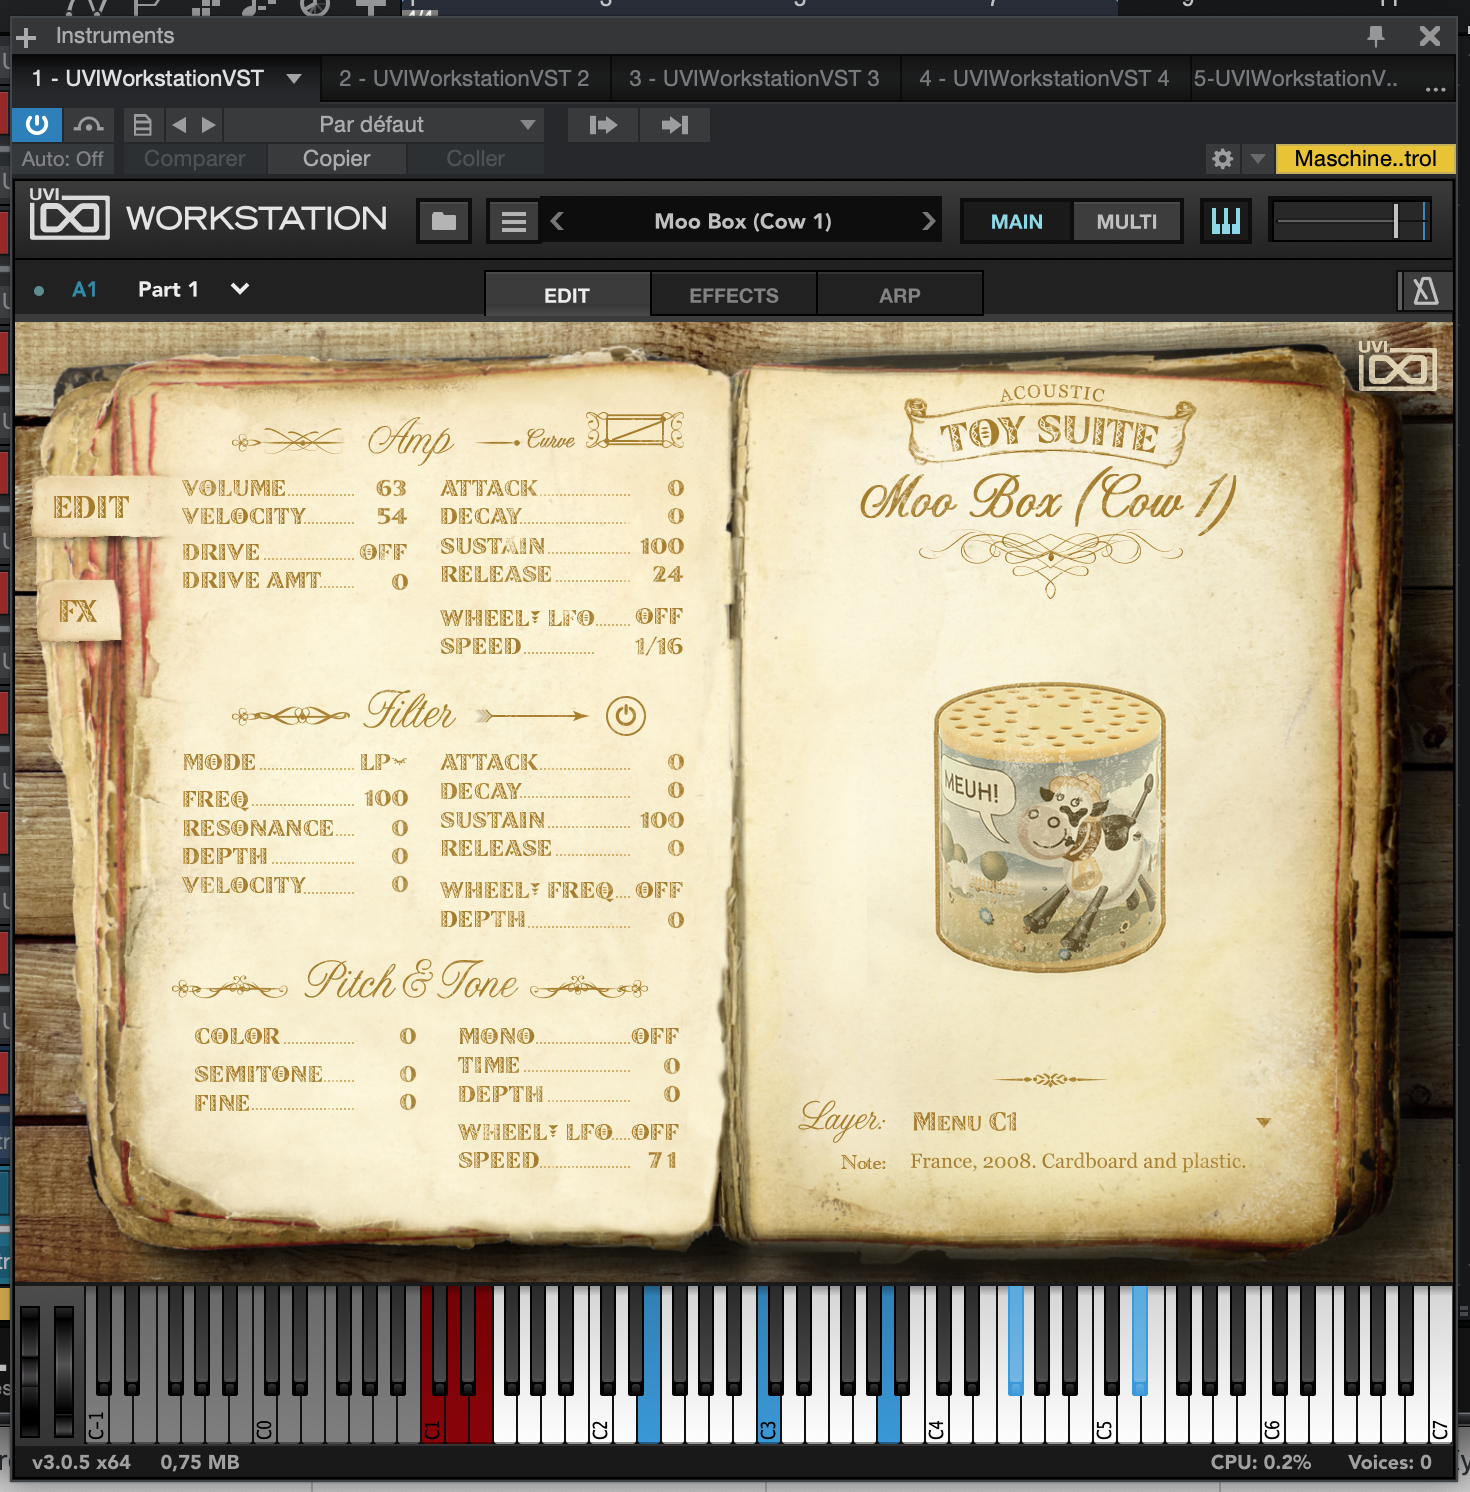This screenshot has height=1492, width=1470.
Task: Switch to 2 - UVIWorkstationVST 2 tab
Action: pos(464,78)
